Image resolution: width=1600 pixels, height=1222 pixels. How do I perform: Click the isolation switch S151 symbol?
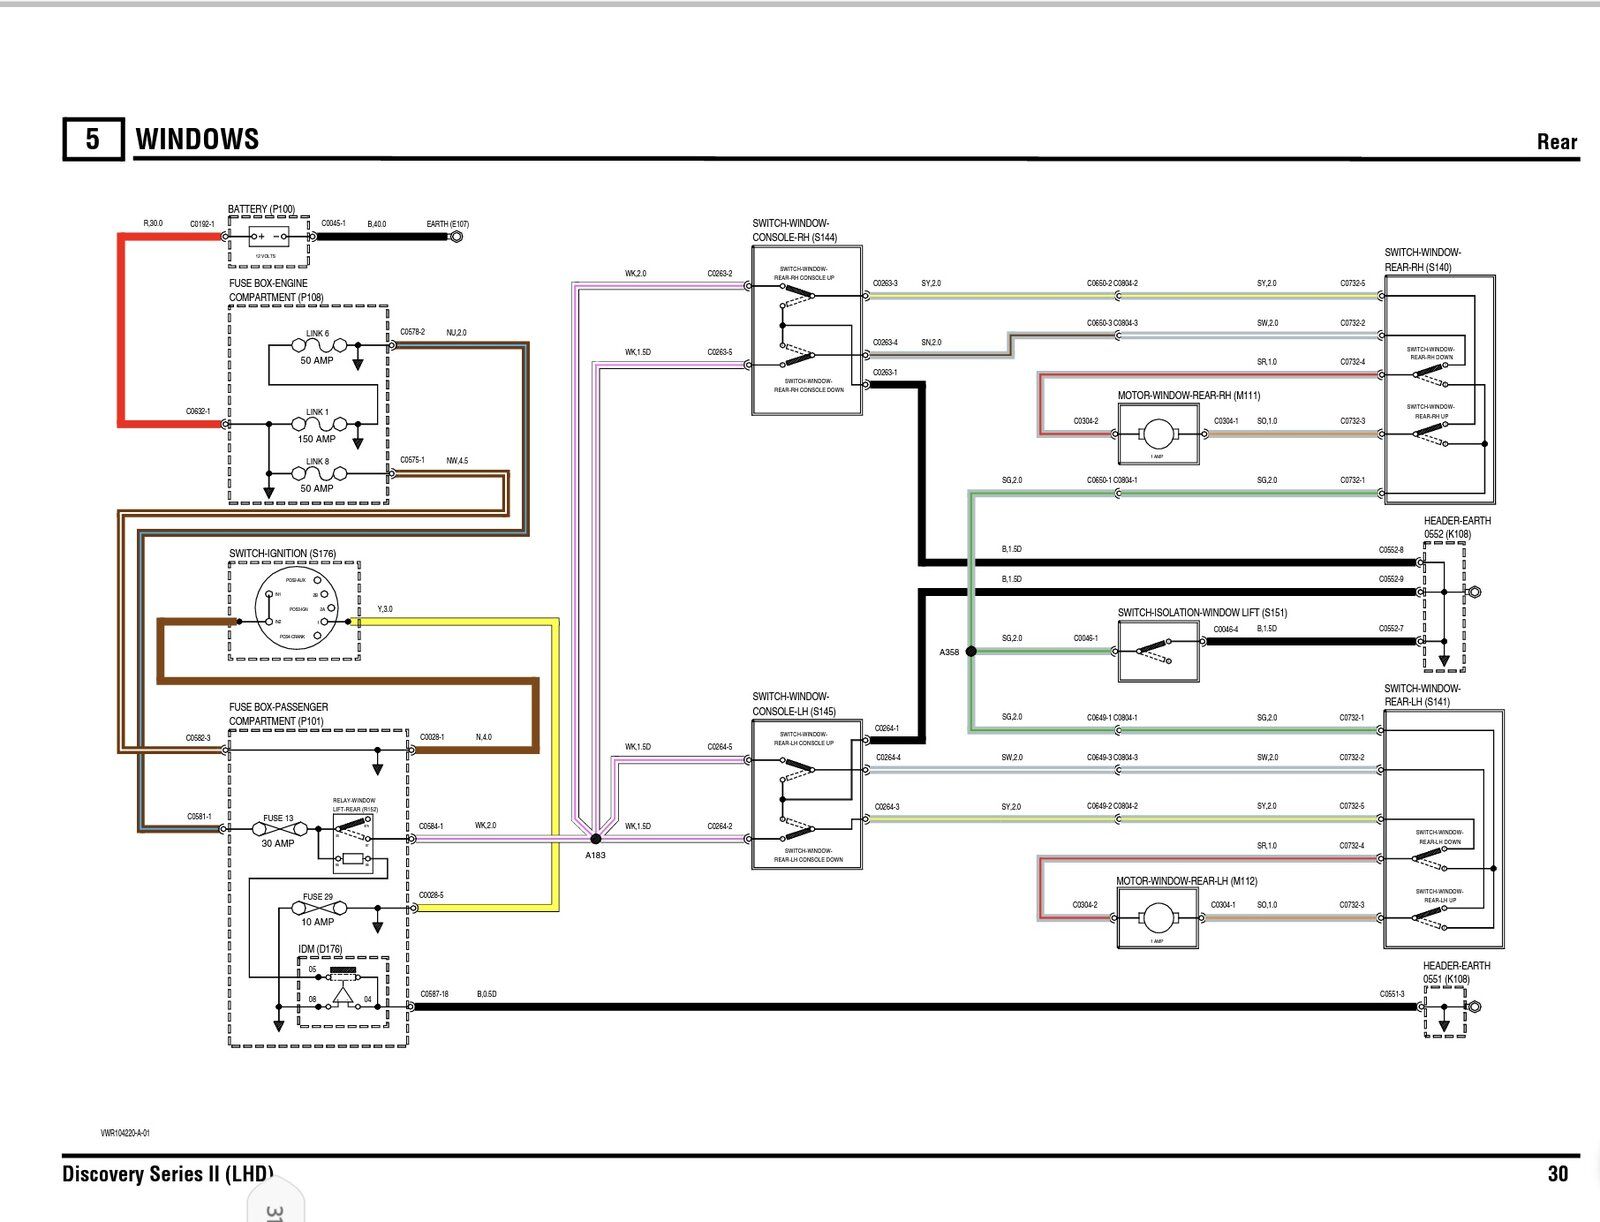click(1159, 651)
